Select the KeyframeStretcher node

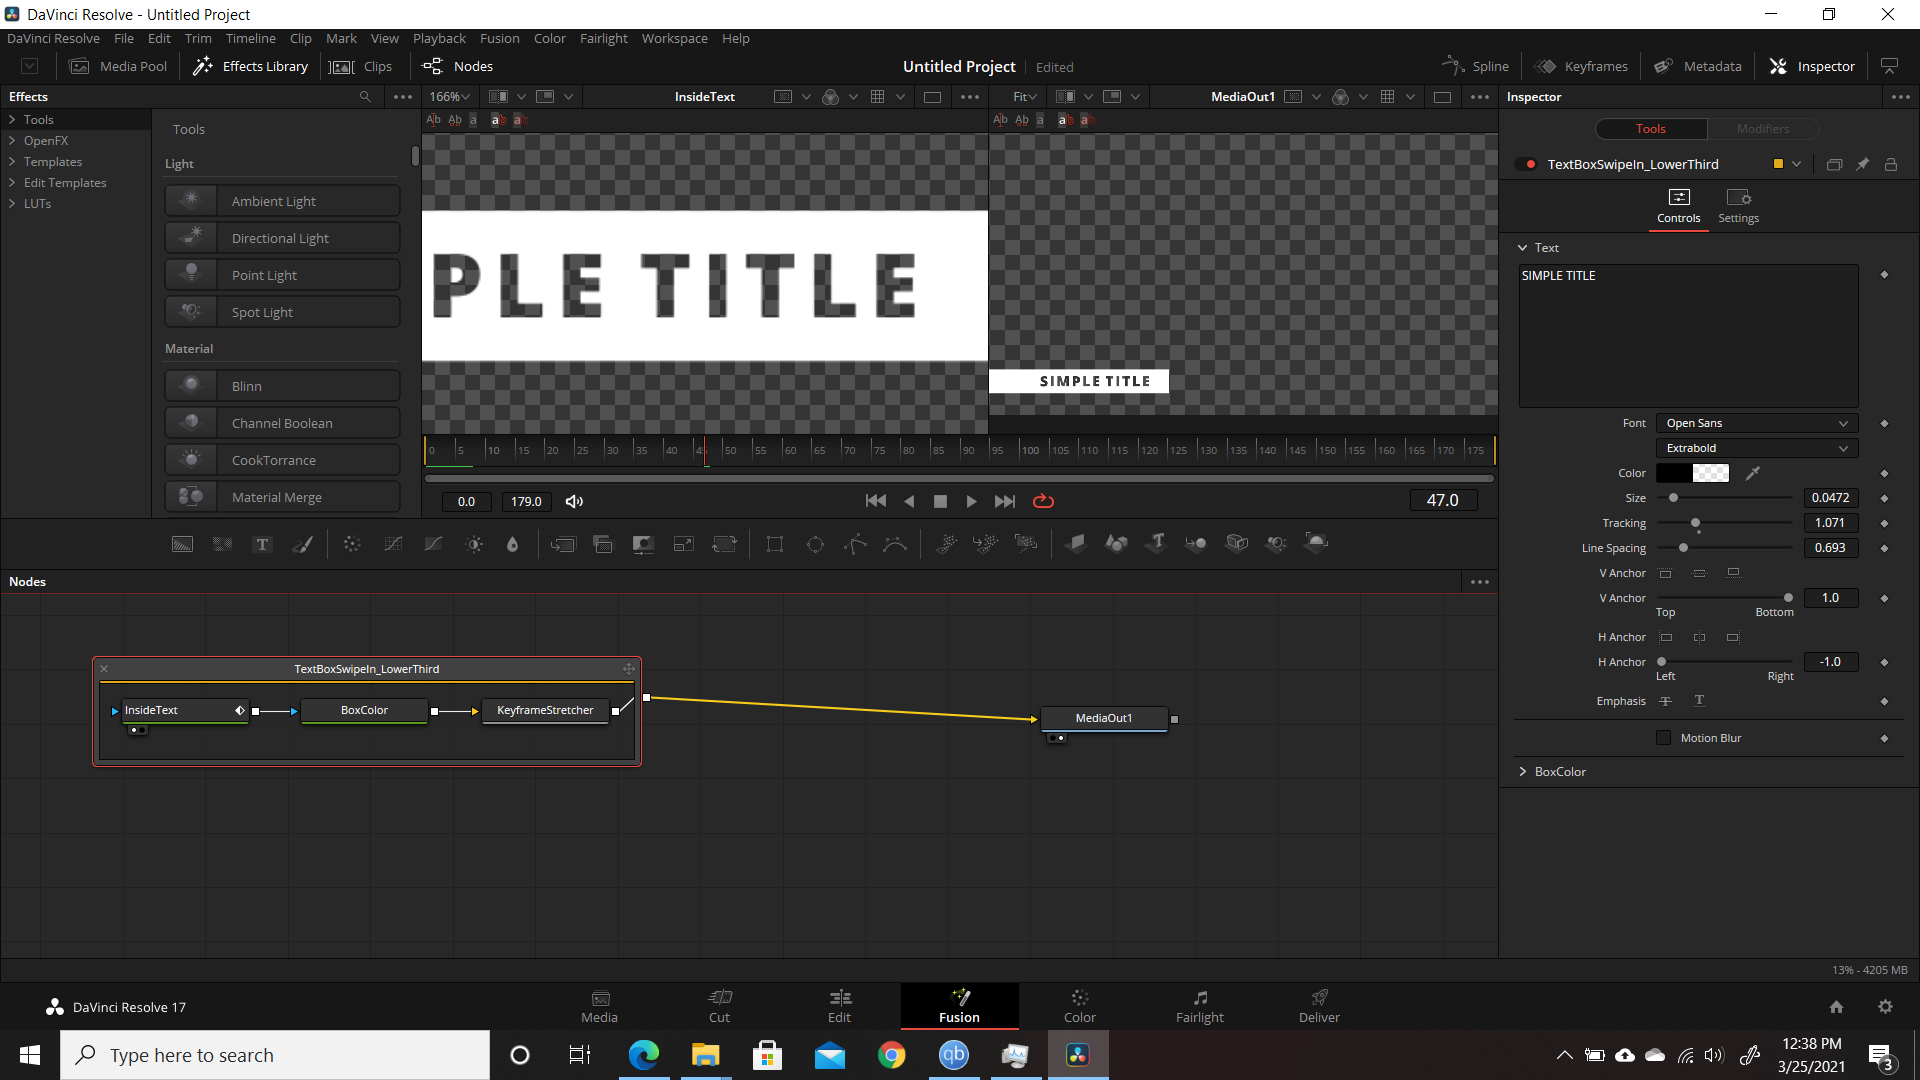[545, 710]
